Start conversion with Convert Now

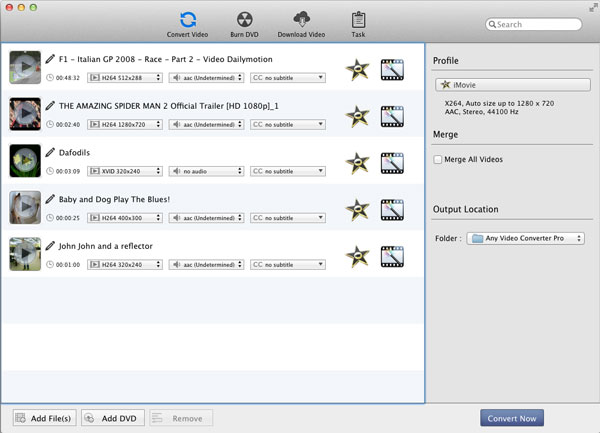pyautogui.click(x=512, y=418)
